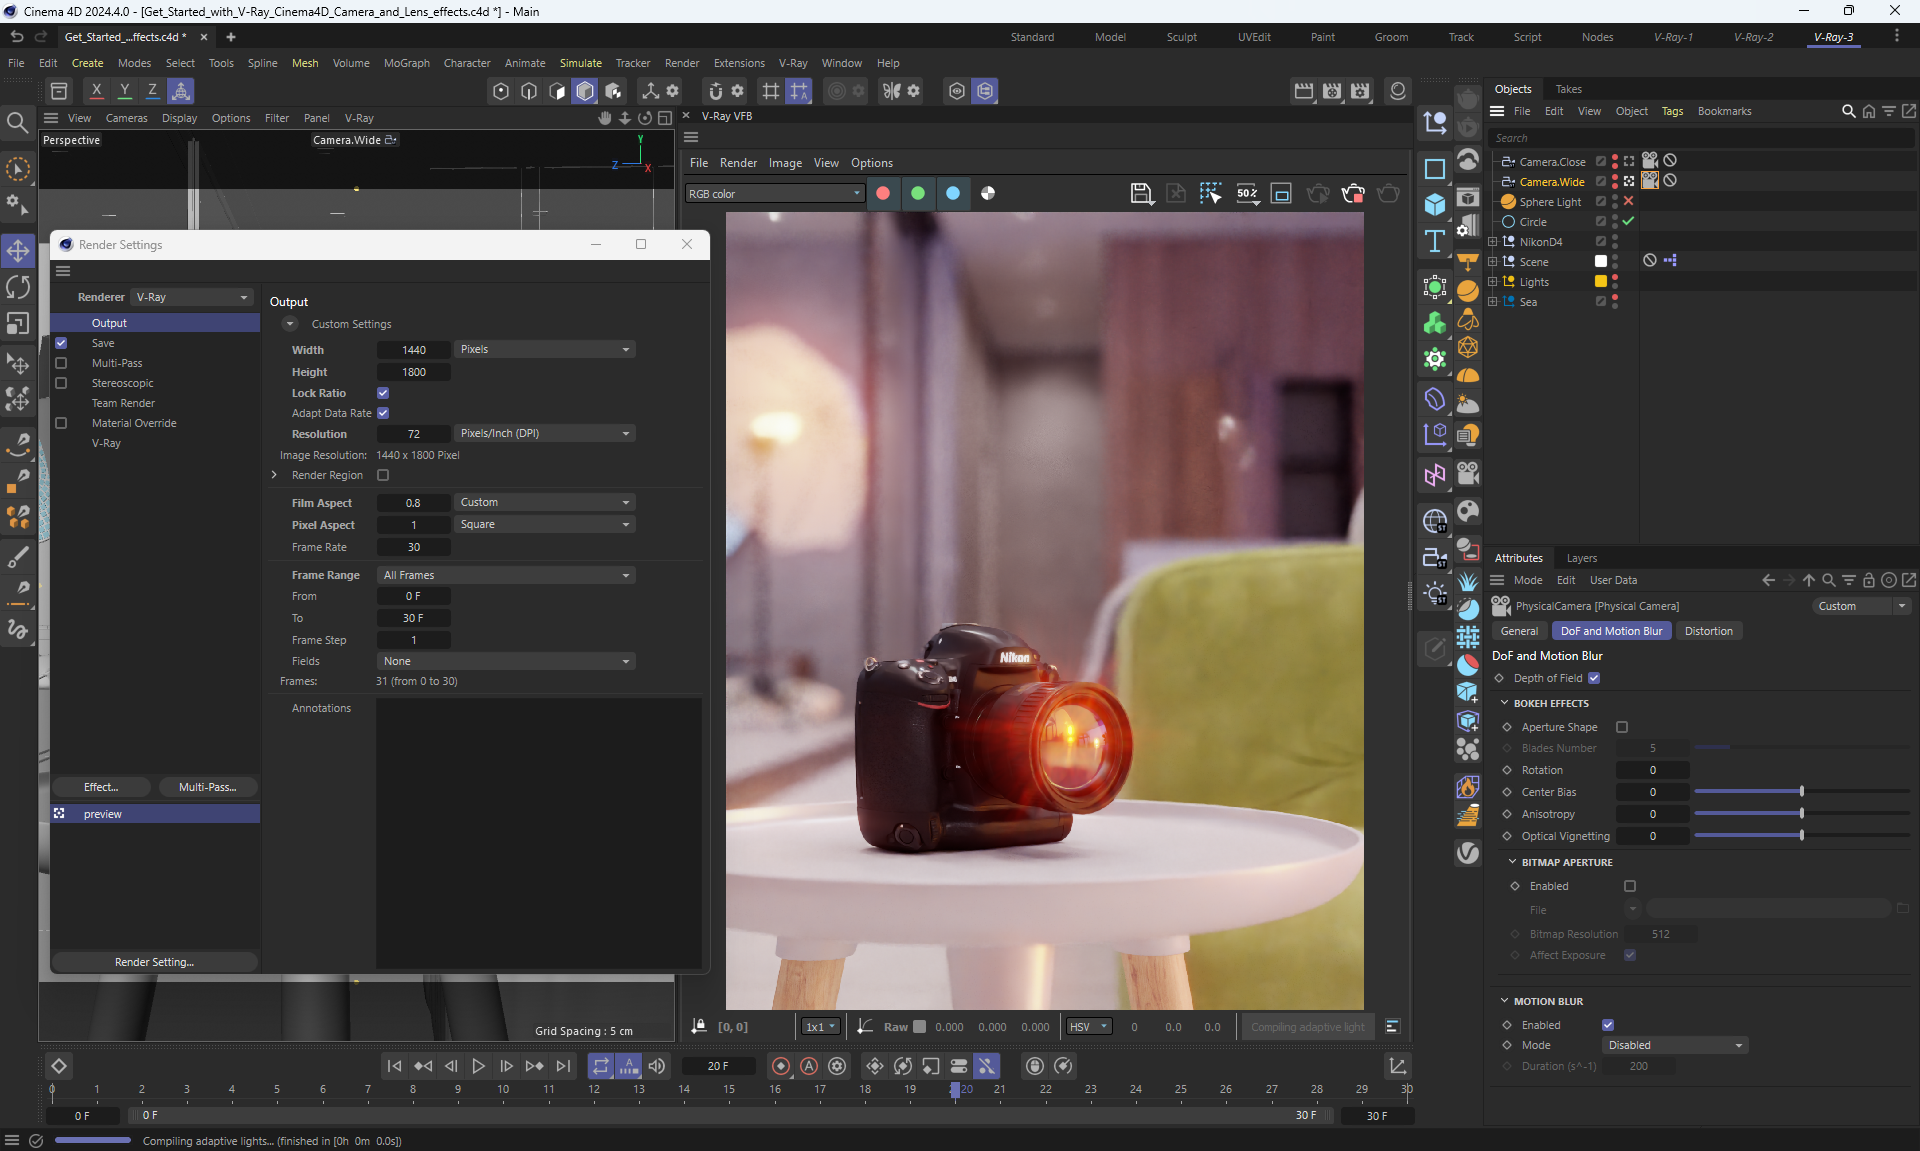The height and width of the screenshot is (1151, 1920).
Task: Click the record active objects icon
Action: click(x=781, y=1066)
